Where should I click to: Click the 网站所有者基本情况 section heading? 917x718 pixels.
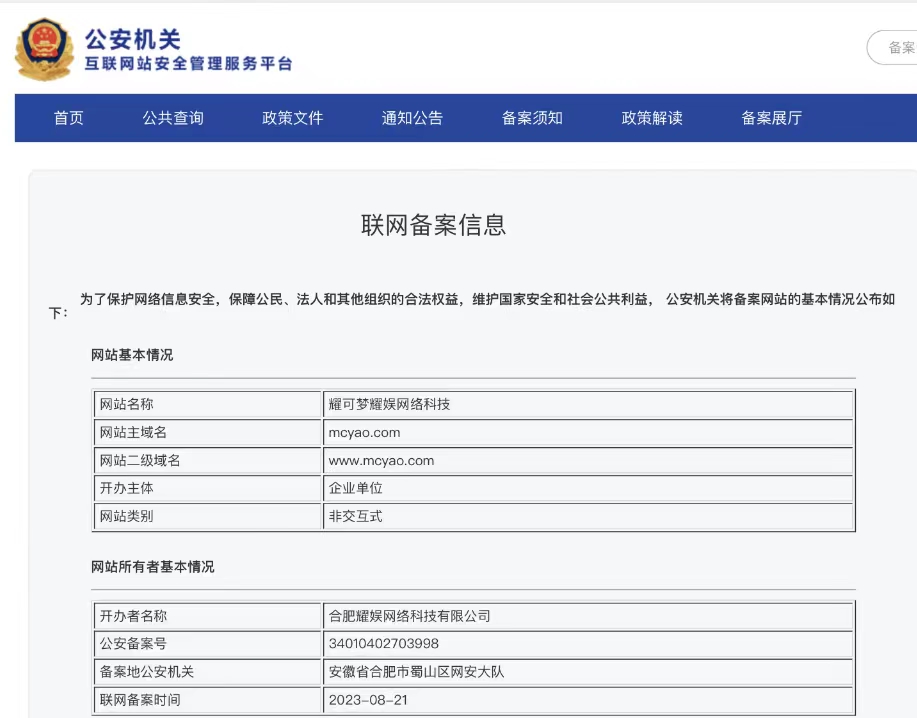pos(153,567)
